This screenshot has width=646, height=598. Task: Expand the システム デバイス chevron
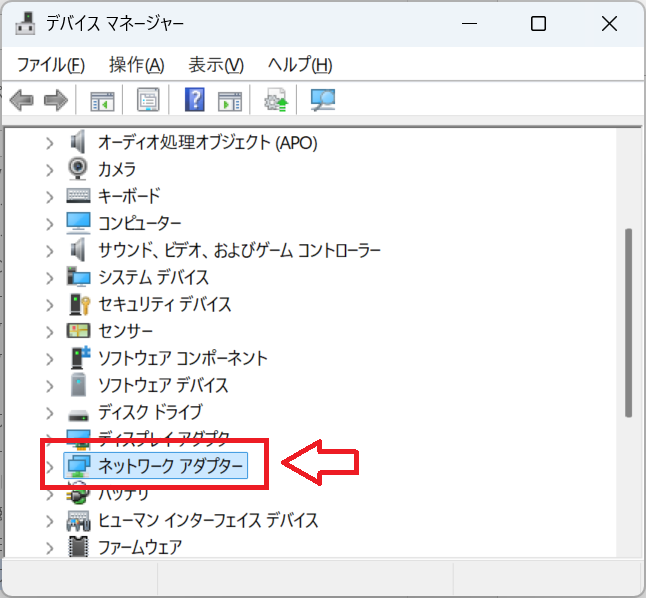(x=50, y=278)
